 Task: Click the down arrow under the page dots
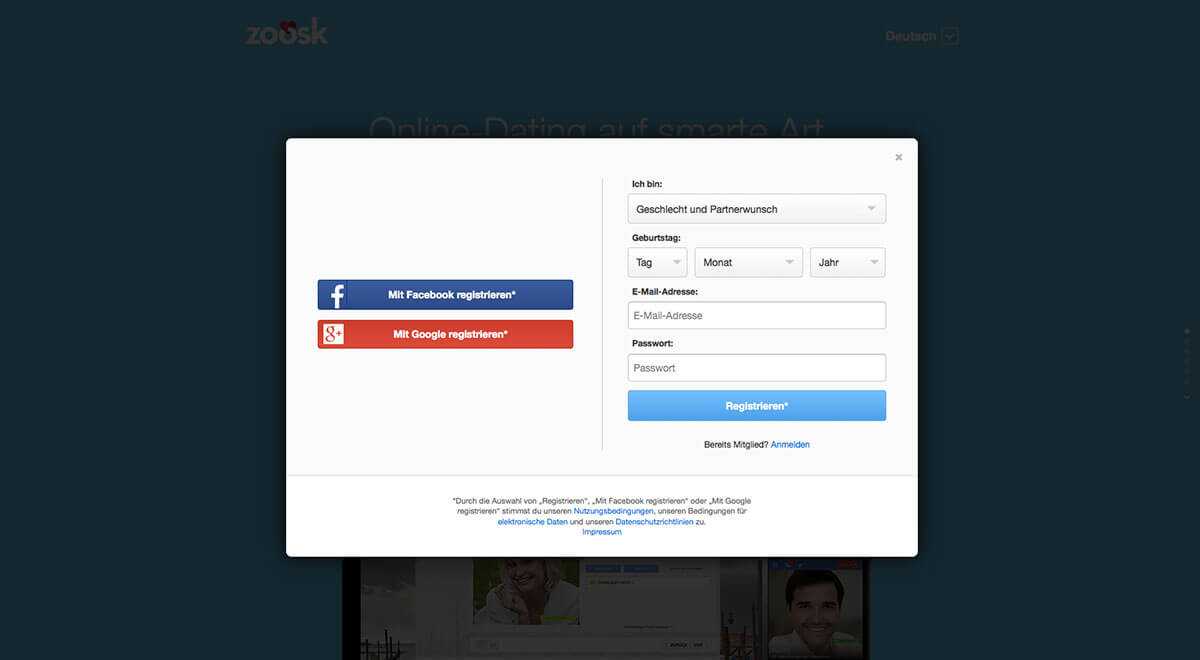[1187, 397]
